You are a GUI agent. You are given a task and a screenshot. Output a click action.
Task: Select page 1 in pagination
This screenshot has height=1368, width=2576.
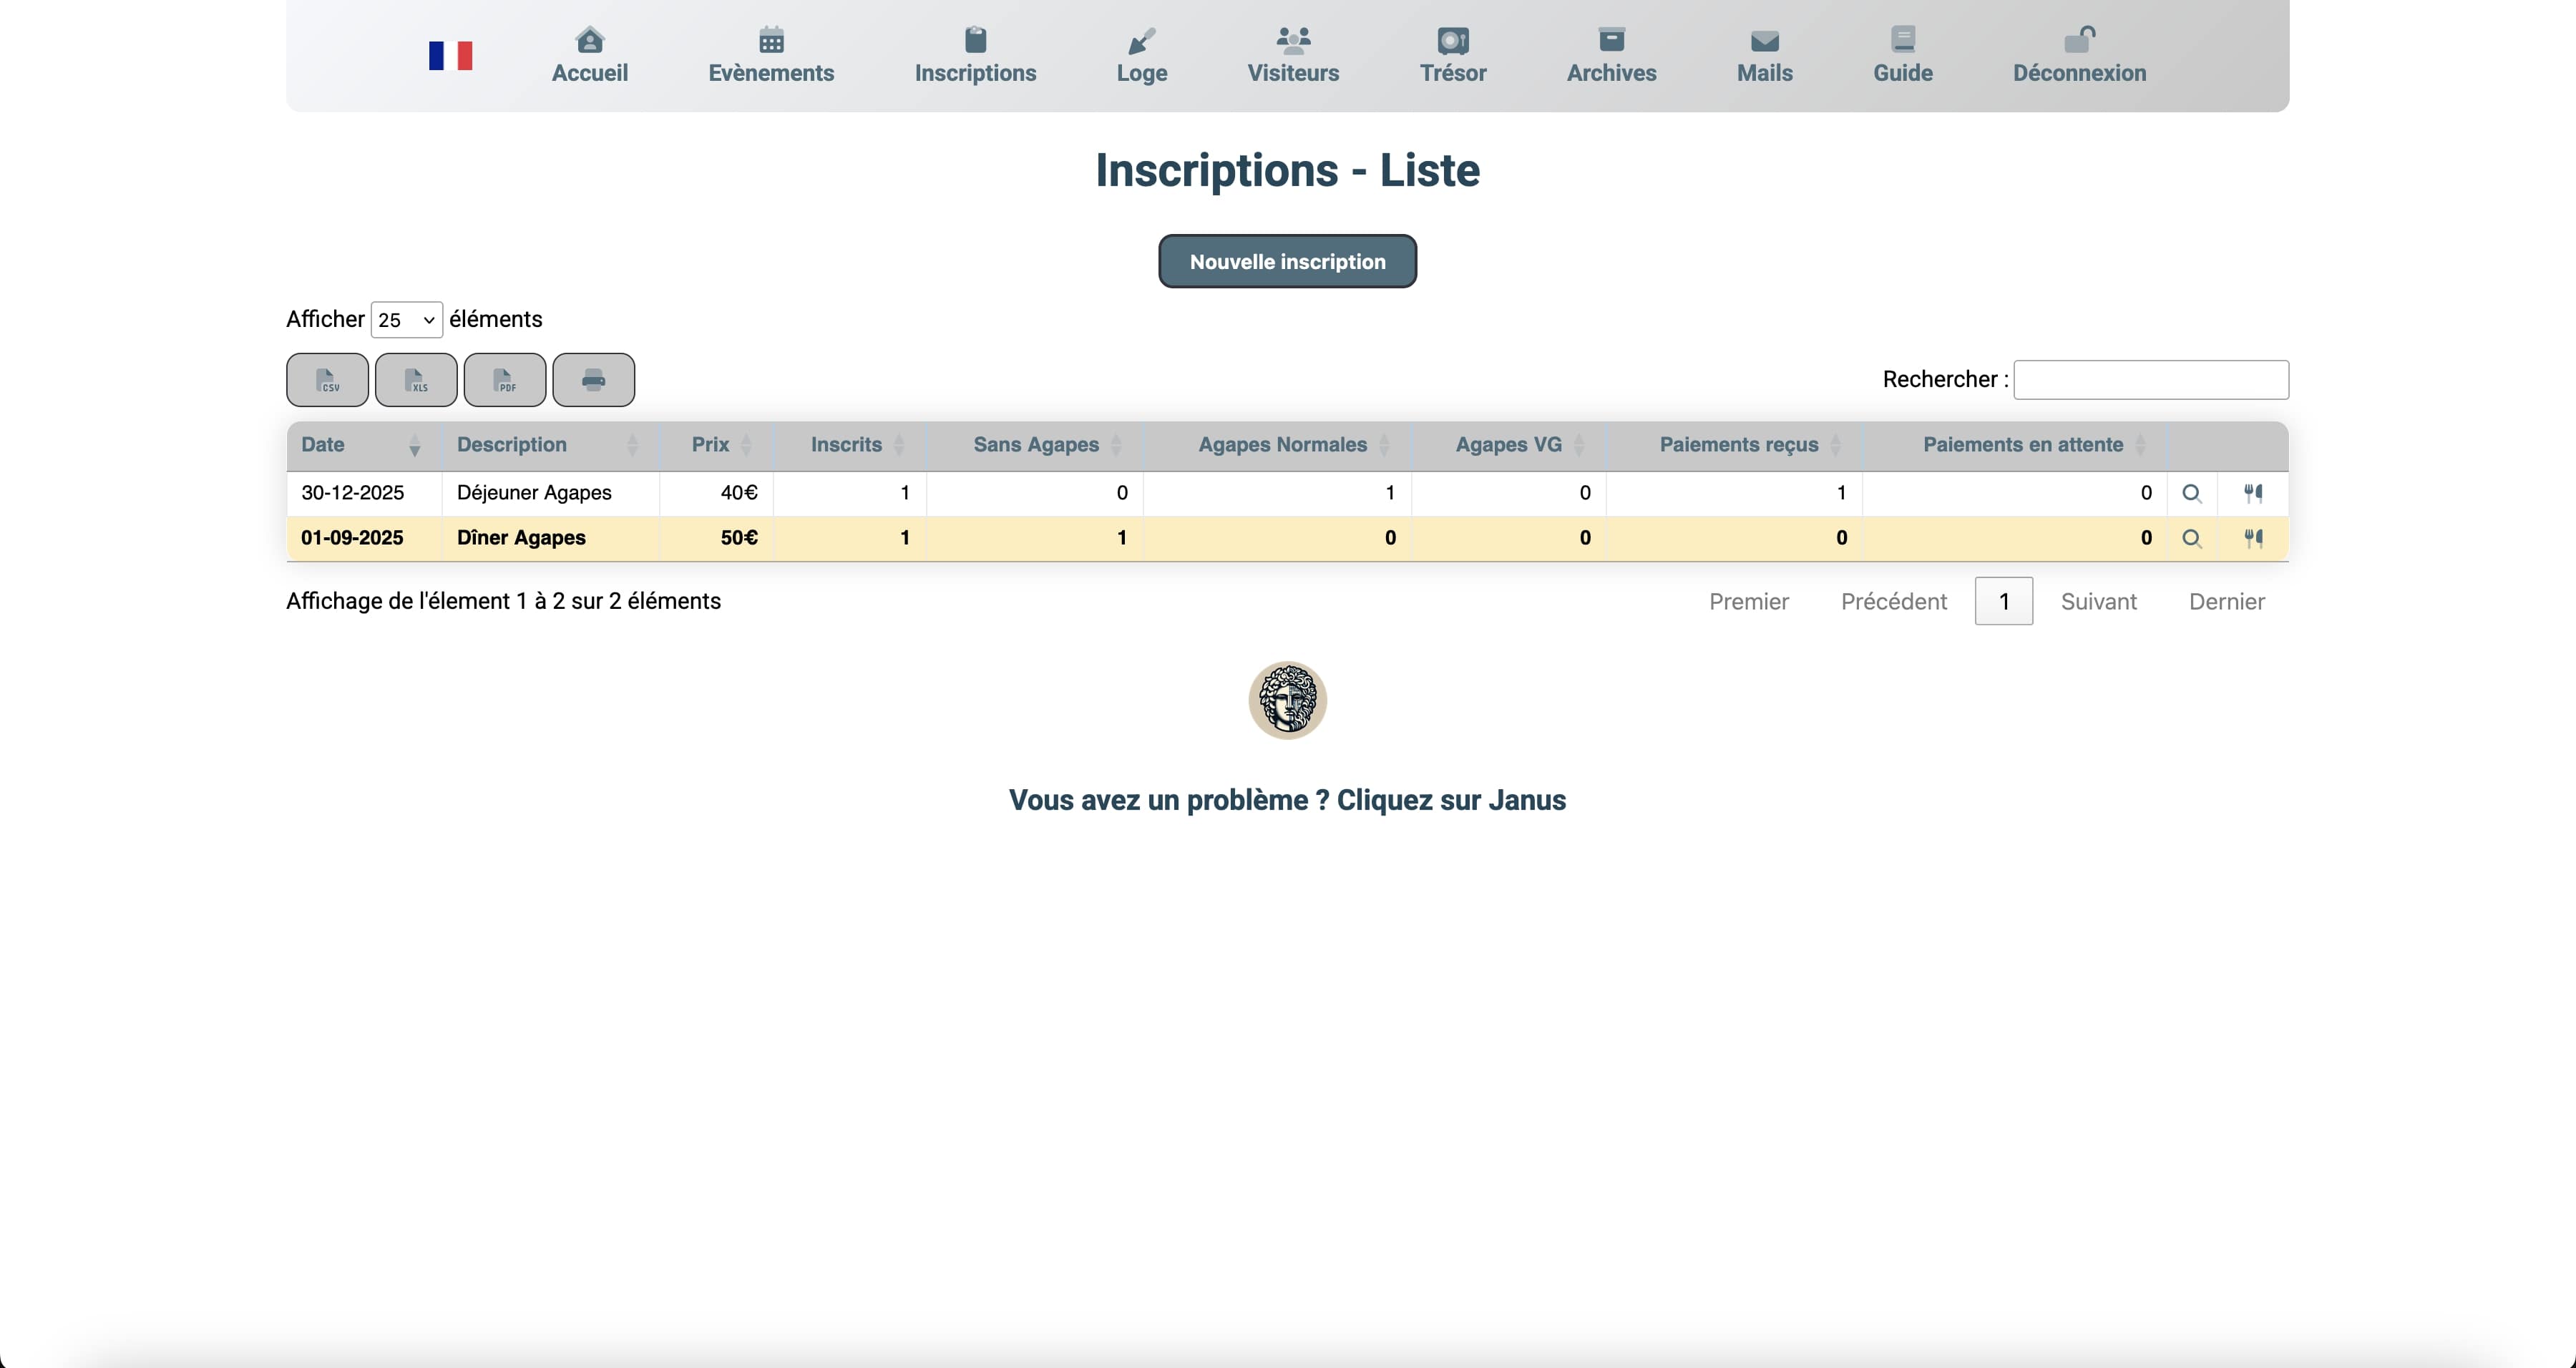(x=2003, y=602)
